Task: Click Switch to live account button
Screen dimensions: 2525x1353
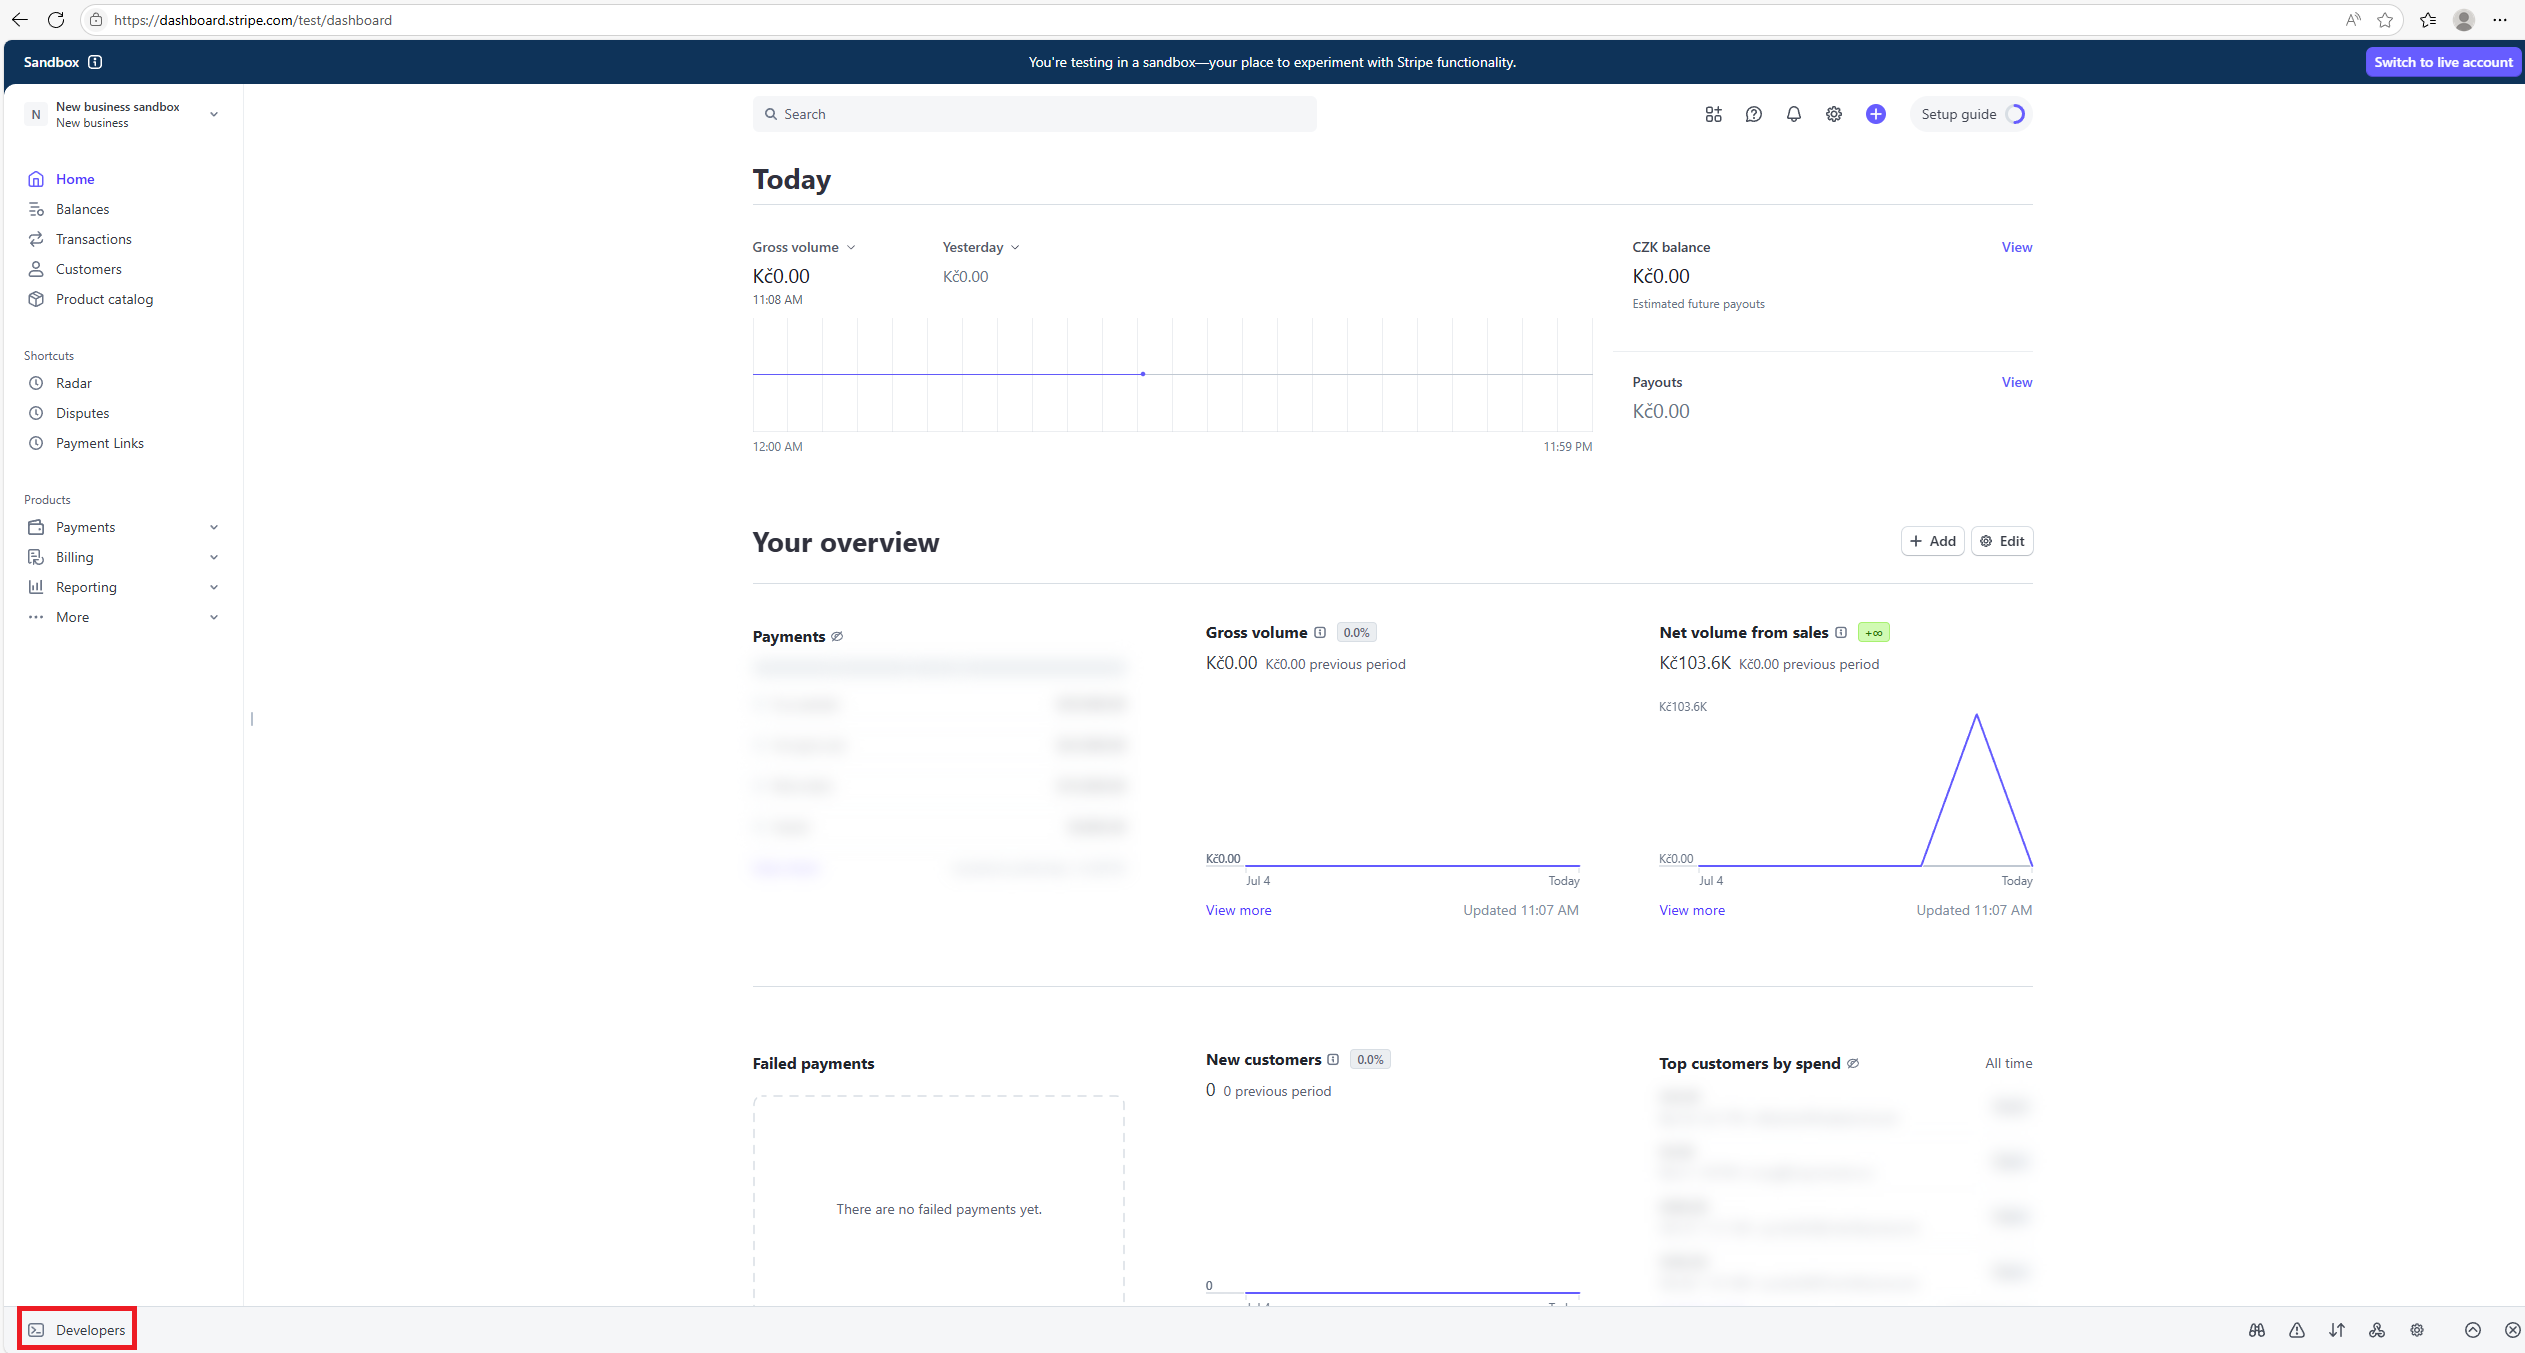Action: coord(2443,62)
